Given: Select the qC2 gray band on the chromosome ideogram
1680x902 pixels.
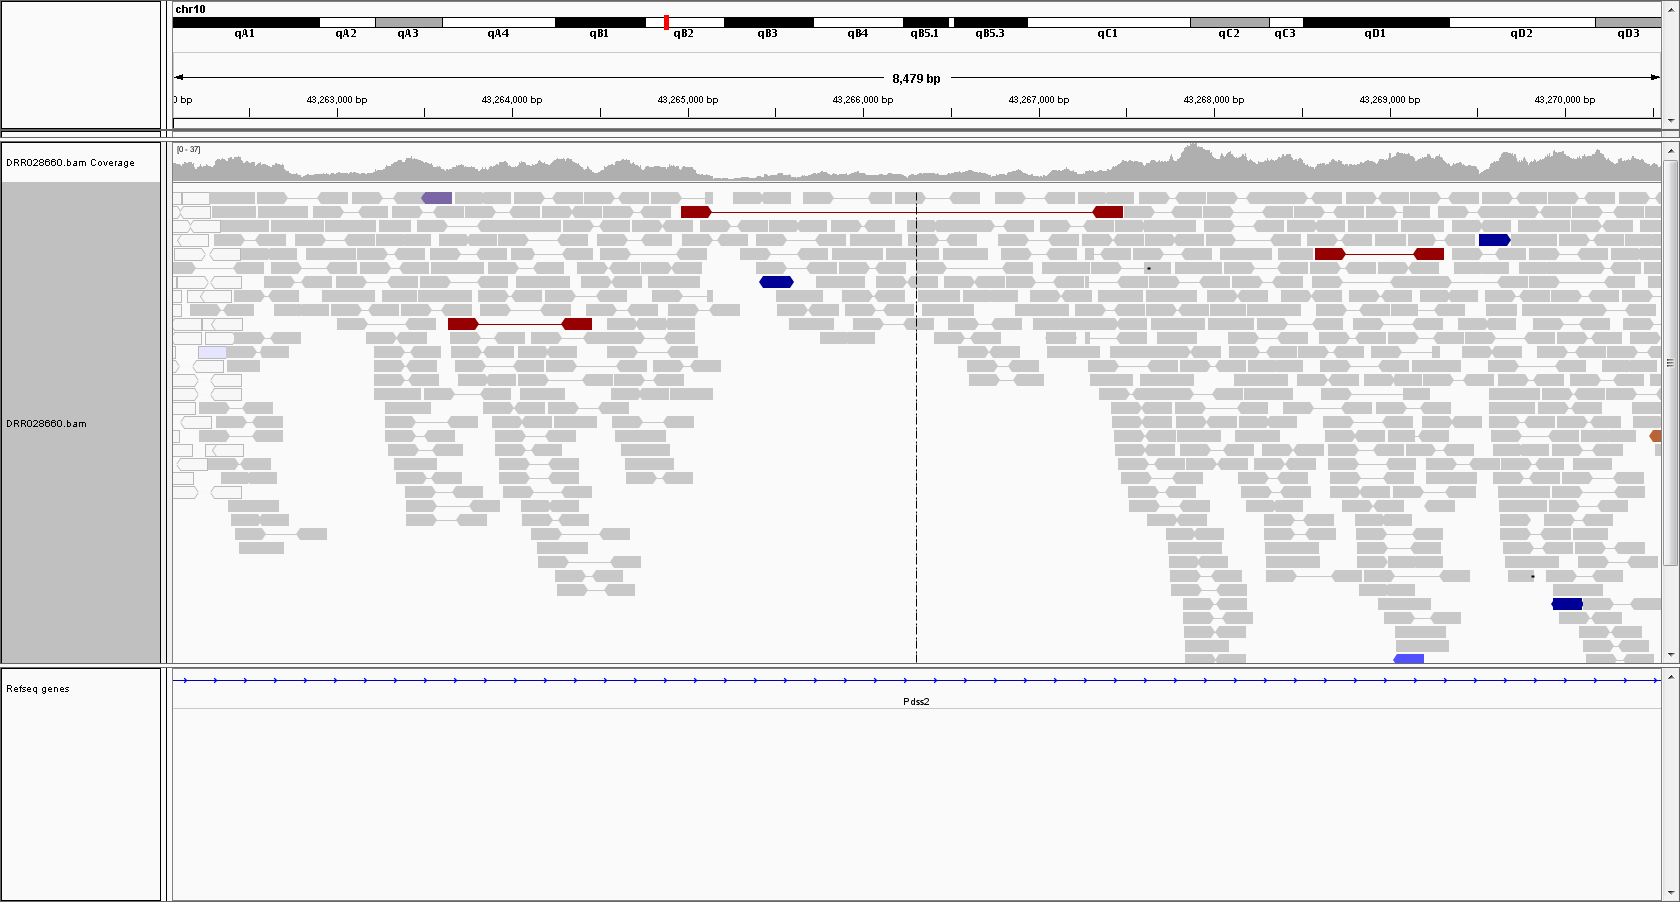Looking at the screenshot, I should pos(1229,22).
